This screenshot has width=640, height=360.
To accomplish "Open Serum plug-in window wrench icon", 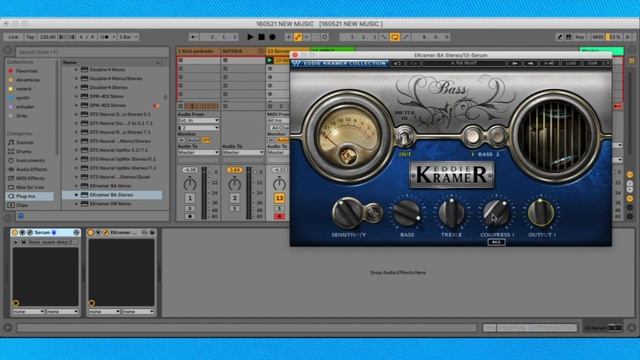I will [x=29, y=232].
